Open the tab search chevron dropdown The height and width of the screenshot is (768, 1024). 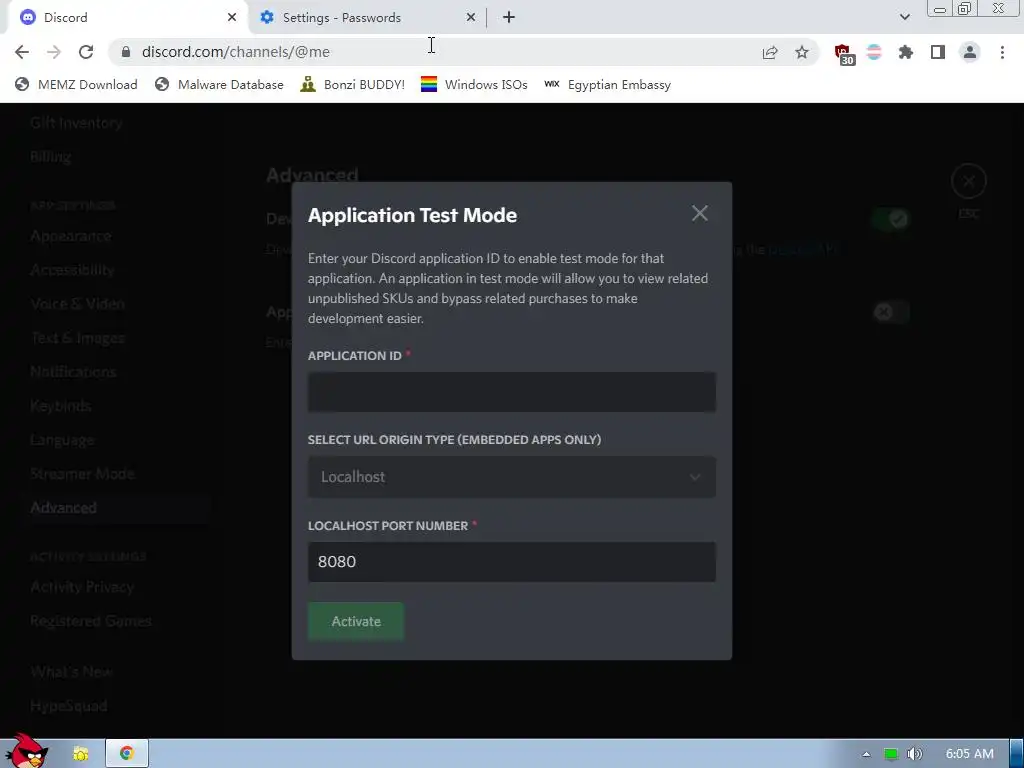click(904, 17)
